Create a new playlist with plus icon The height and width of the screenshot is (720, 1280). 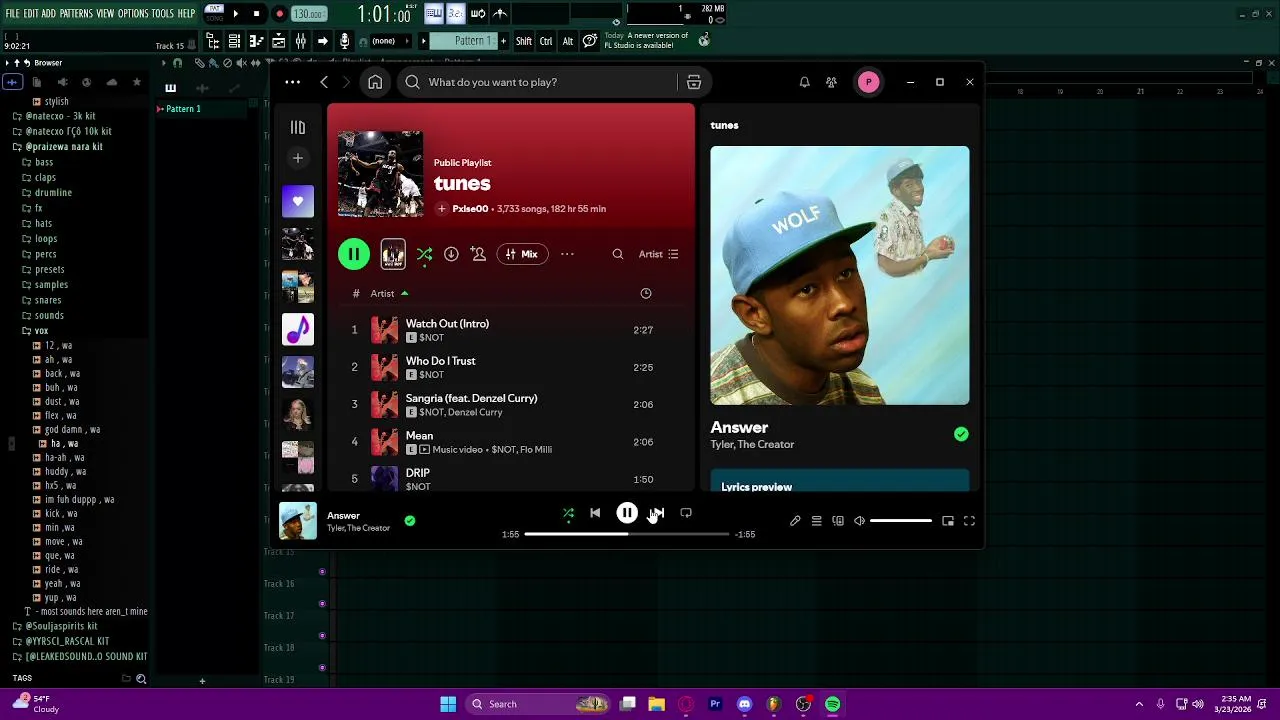pyautogui.click(x=297, y=158)
